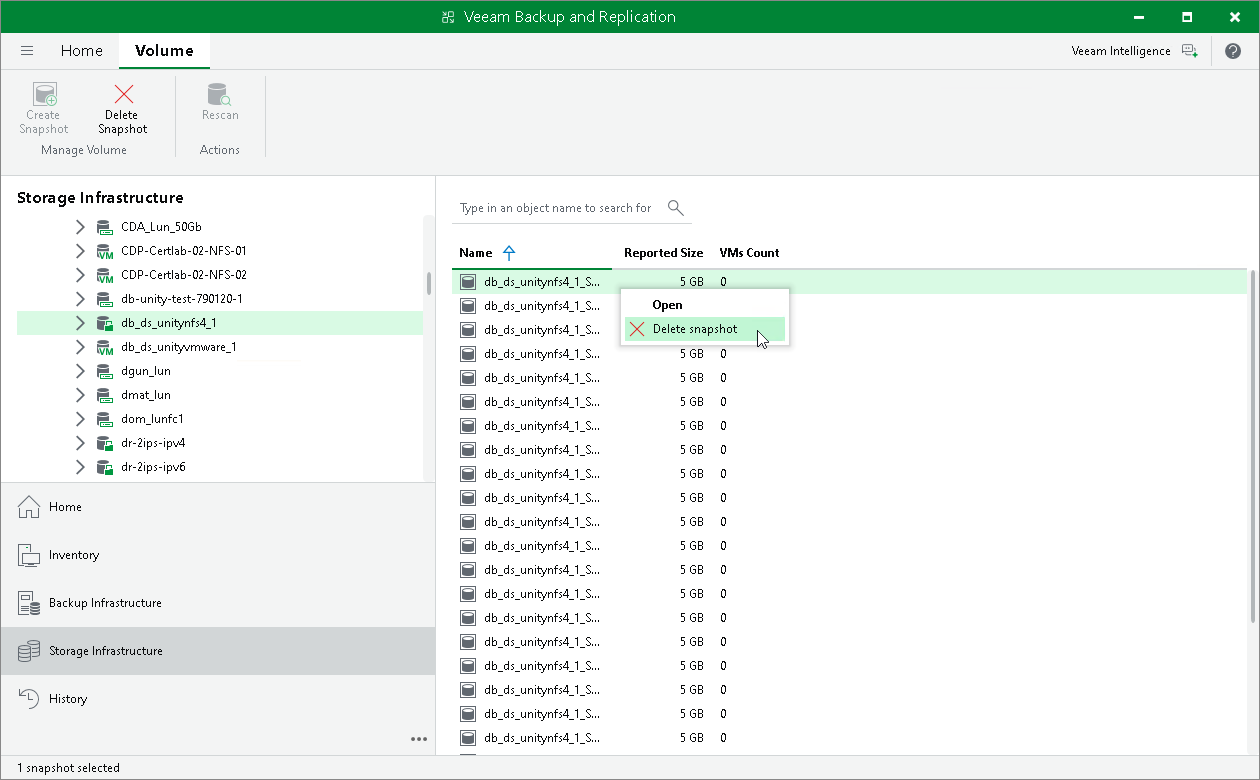Click the snapshot list vertical scrollbar
This screenshot has height=780, width=1260.
point(1254,447)
